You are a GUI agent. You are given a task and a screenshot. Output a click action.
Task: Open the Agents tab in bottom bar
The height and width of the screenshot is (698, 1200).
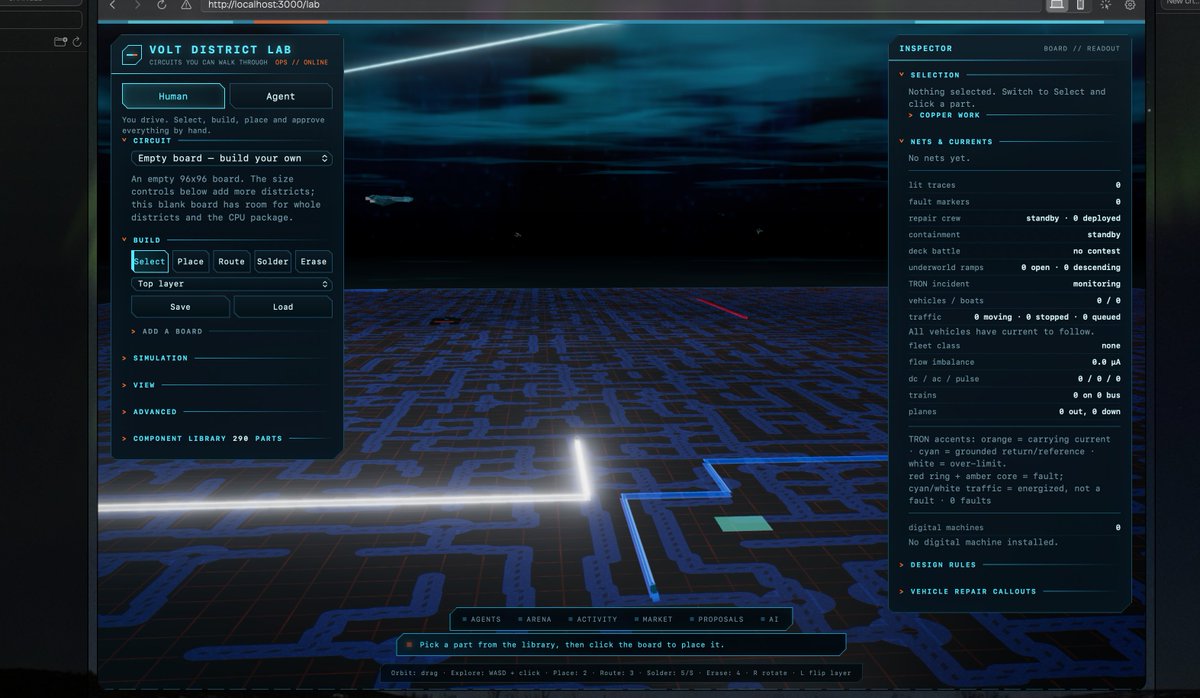[482, 619]
